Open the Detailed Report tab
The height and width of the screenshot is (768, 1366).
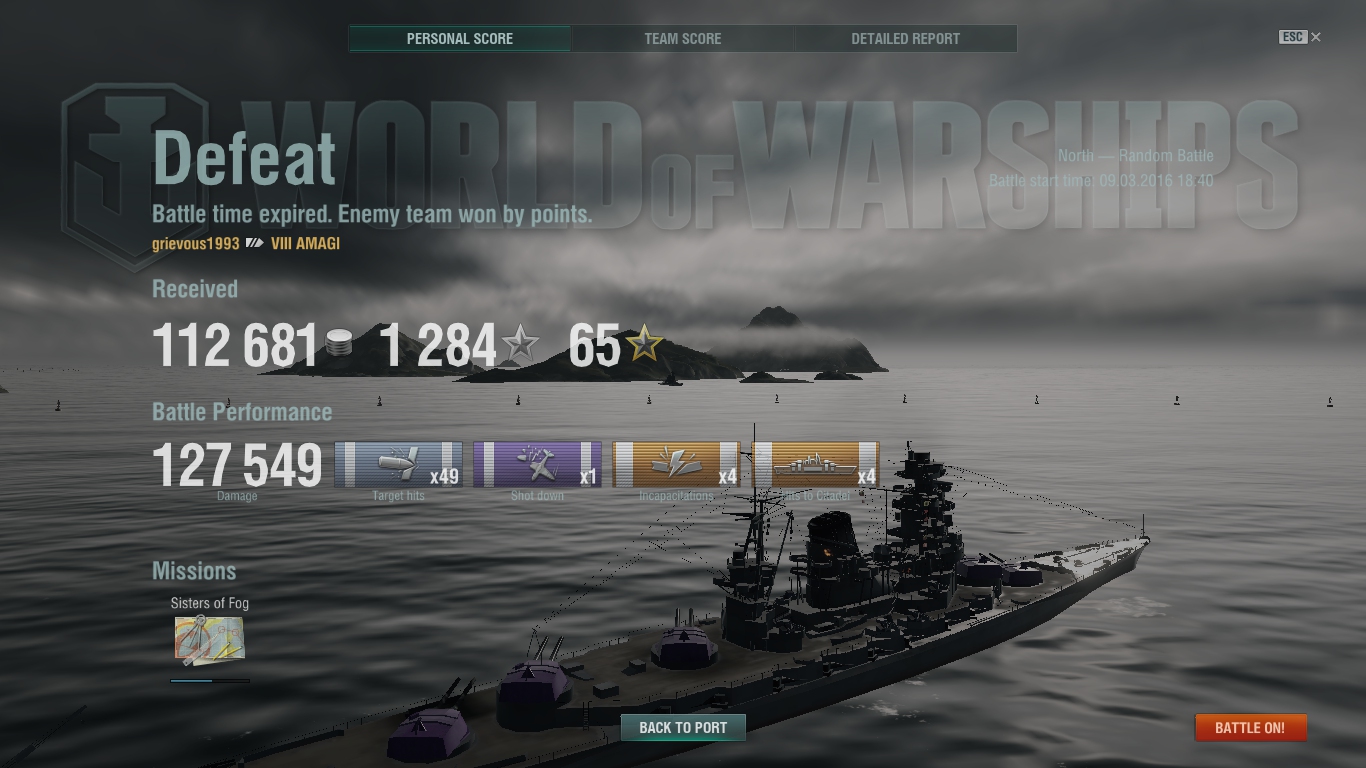(906, 39)
